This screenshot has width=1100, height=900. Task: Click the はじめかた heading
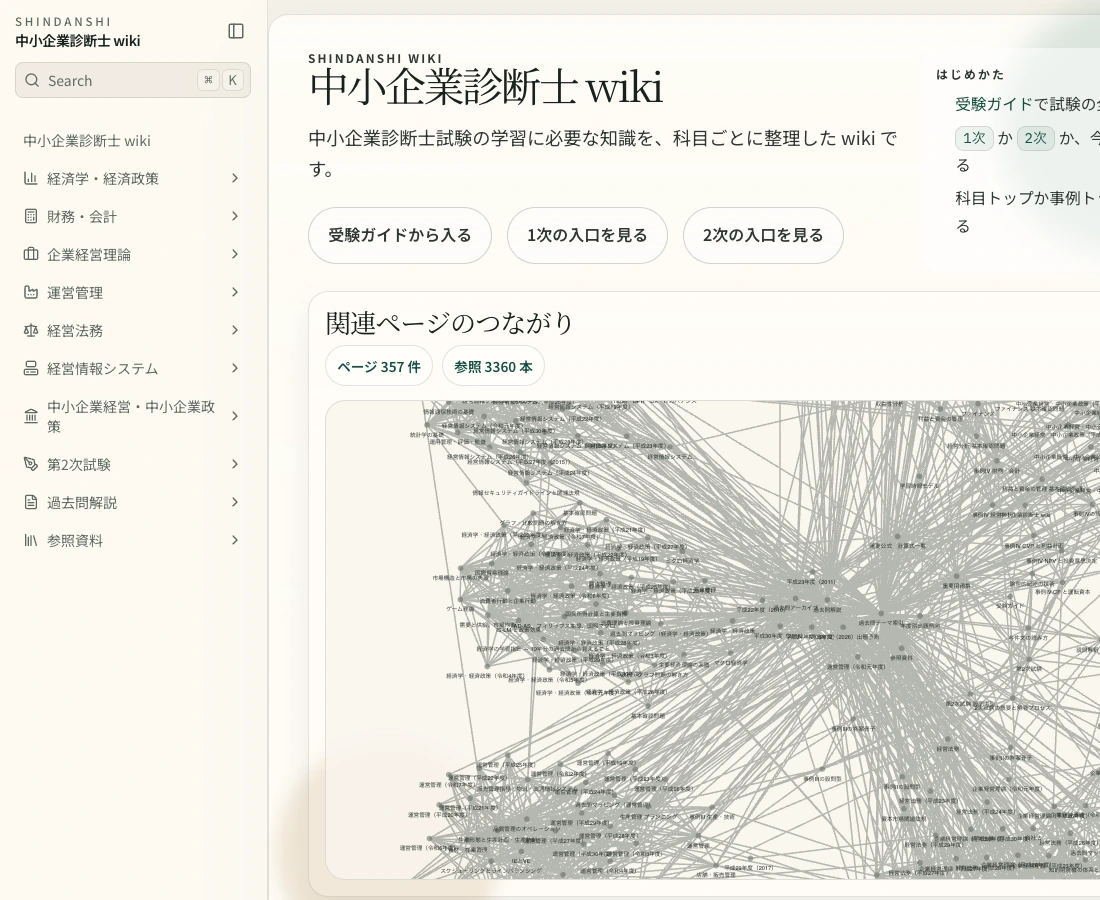pos(970,74)
